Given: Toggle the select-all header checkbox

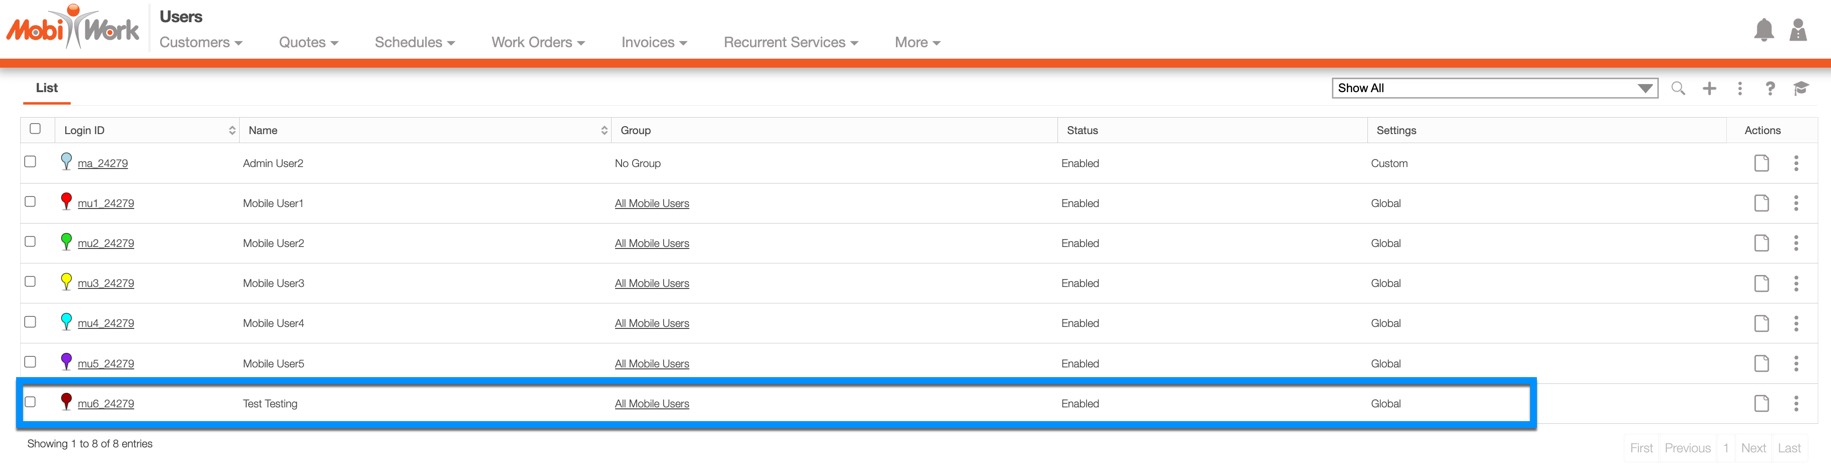Looking at the screenshot, I should [36, 129].
